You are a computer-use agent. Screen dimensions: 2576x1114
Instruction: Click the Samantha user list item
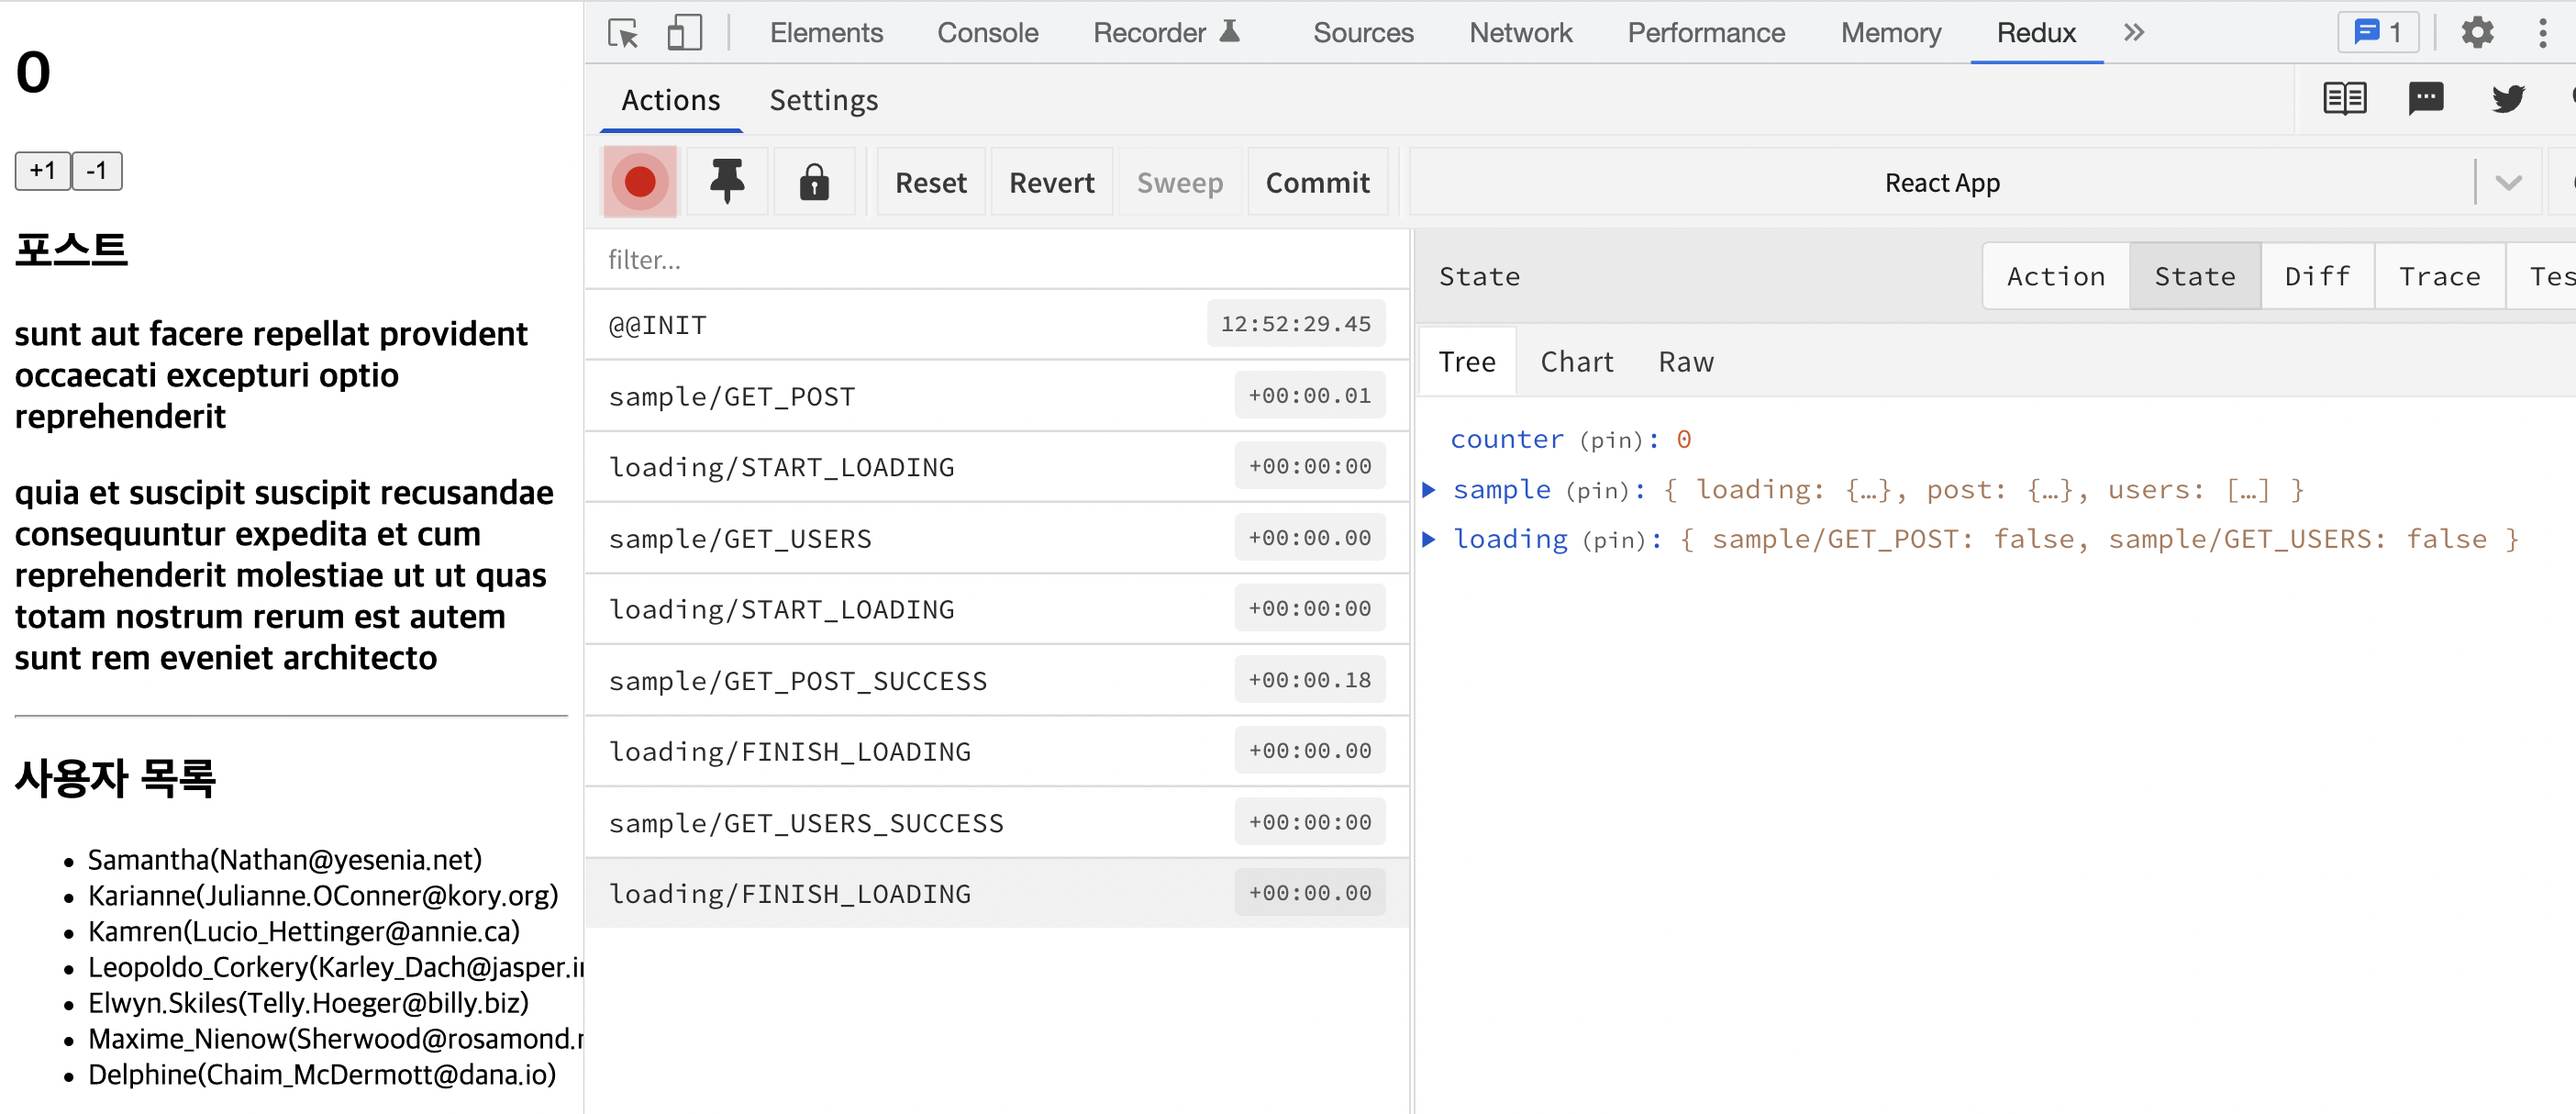pos(285,859)
